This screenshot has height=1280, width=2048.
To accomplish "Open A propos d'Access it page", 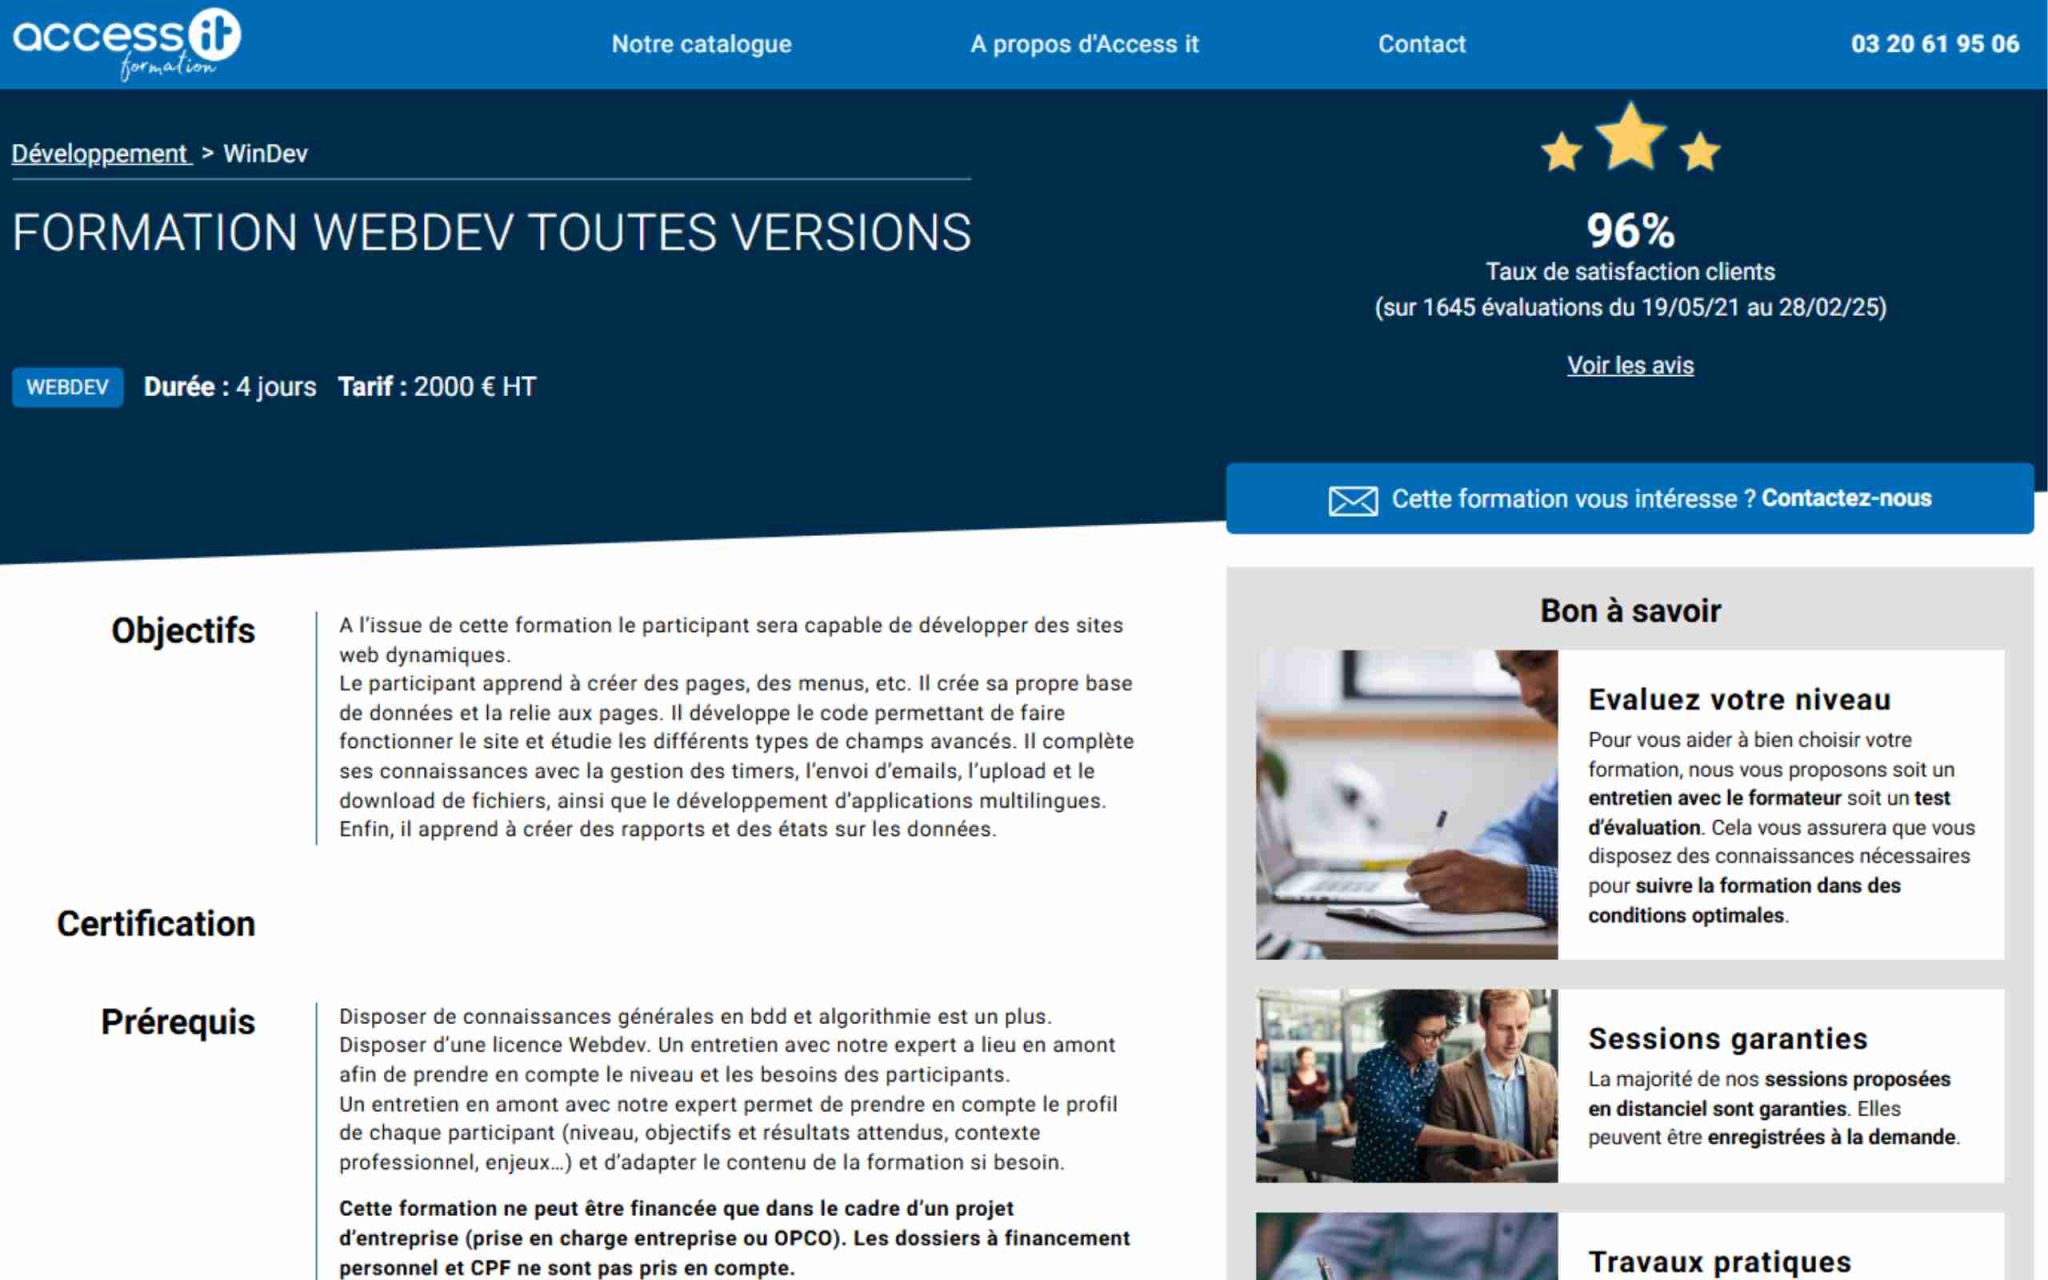I will 1084,44.
